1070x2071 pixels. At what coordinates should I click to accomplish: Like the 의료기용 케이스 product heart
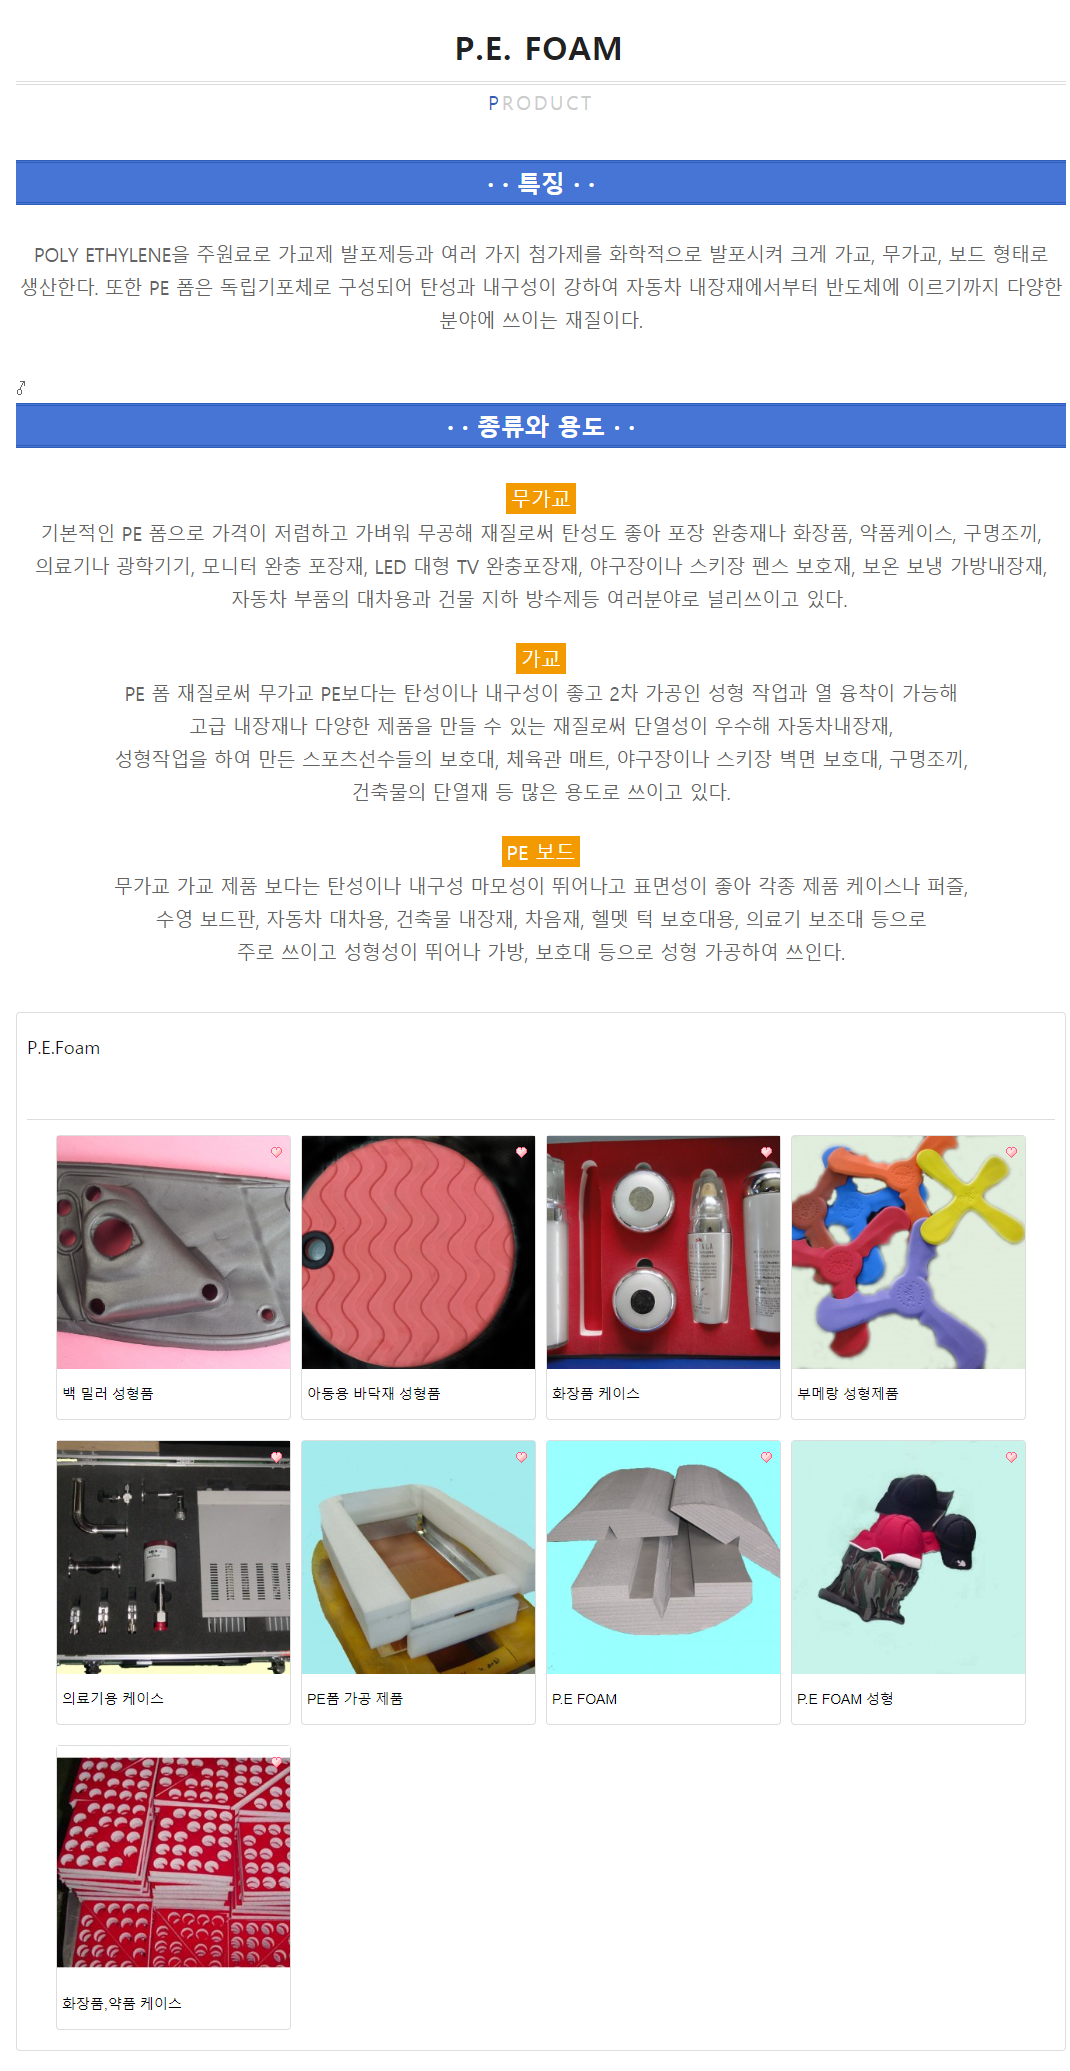click(276, 1457)
